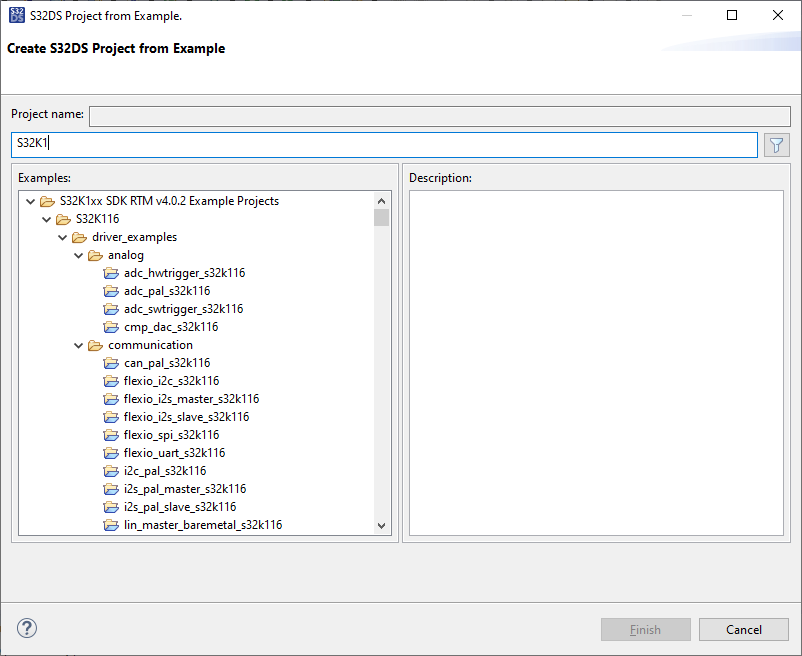Collapse the communication folder

coord(78,345)
